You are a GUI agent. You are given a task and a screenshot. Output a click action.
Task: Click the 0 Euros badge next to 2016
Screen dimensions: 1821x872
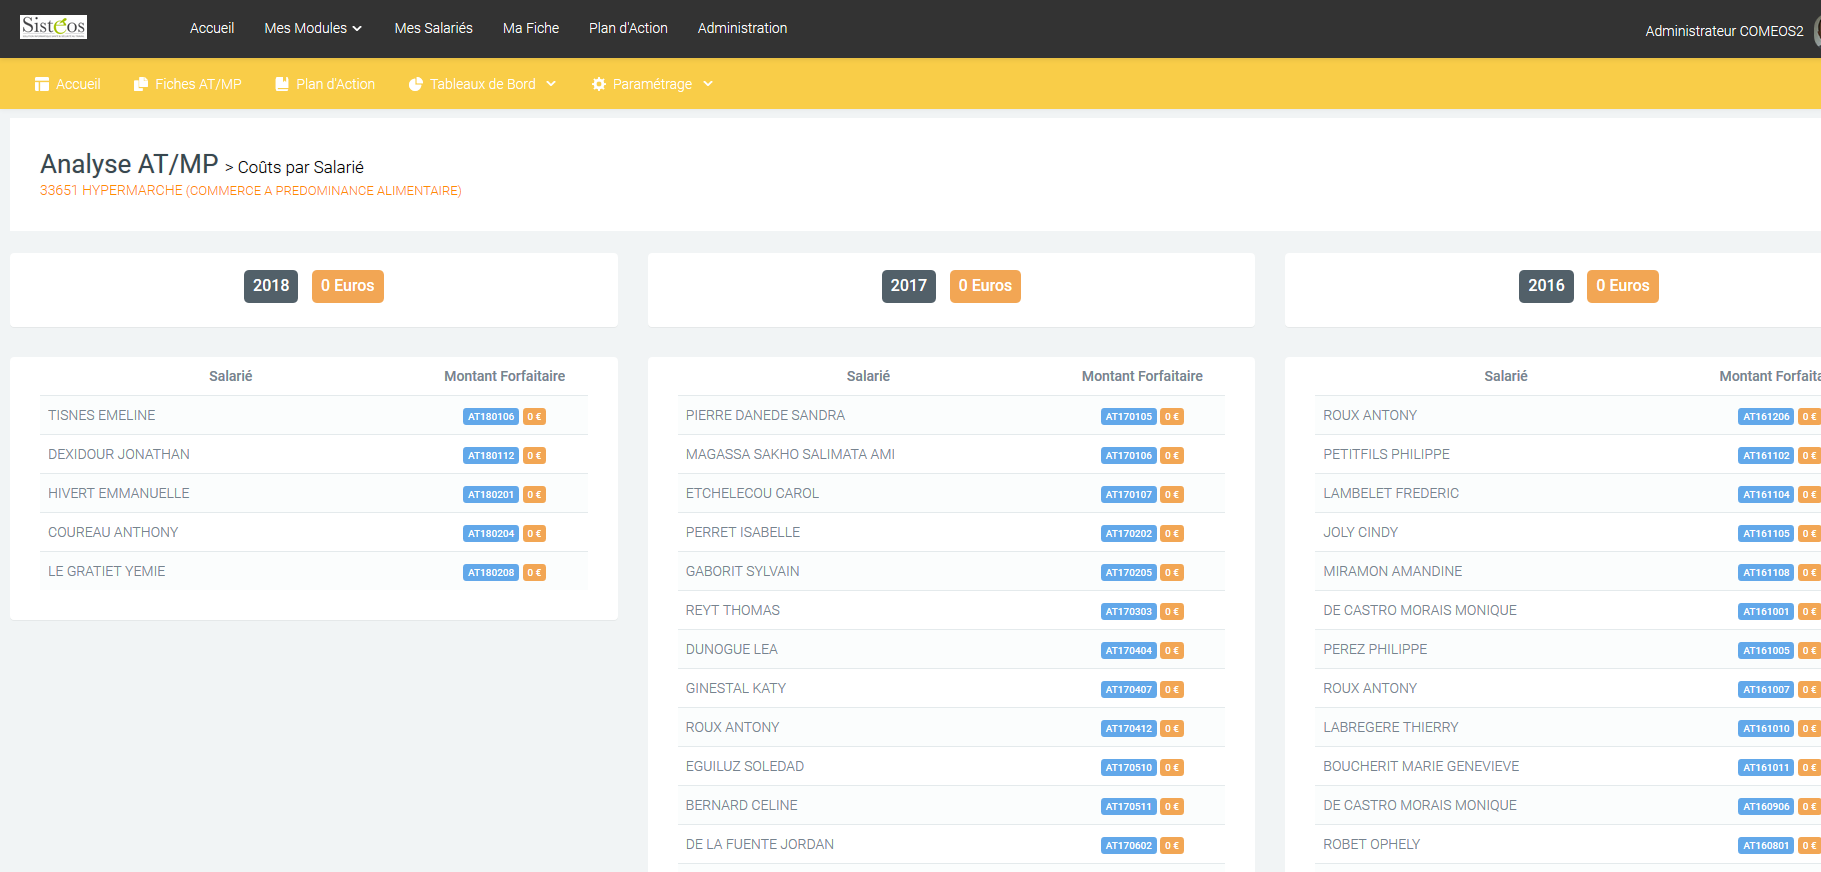[x=1623, y=286]
